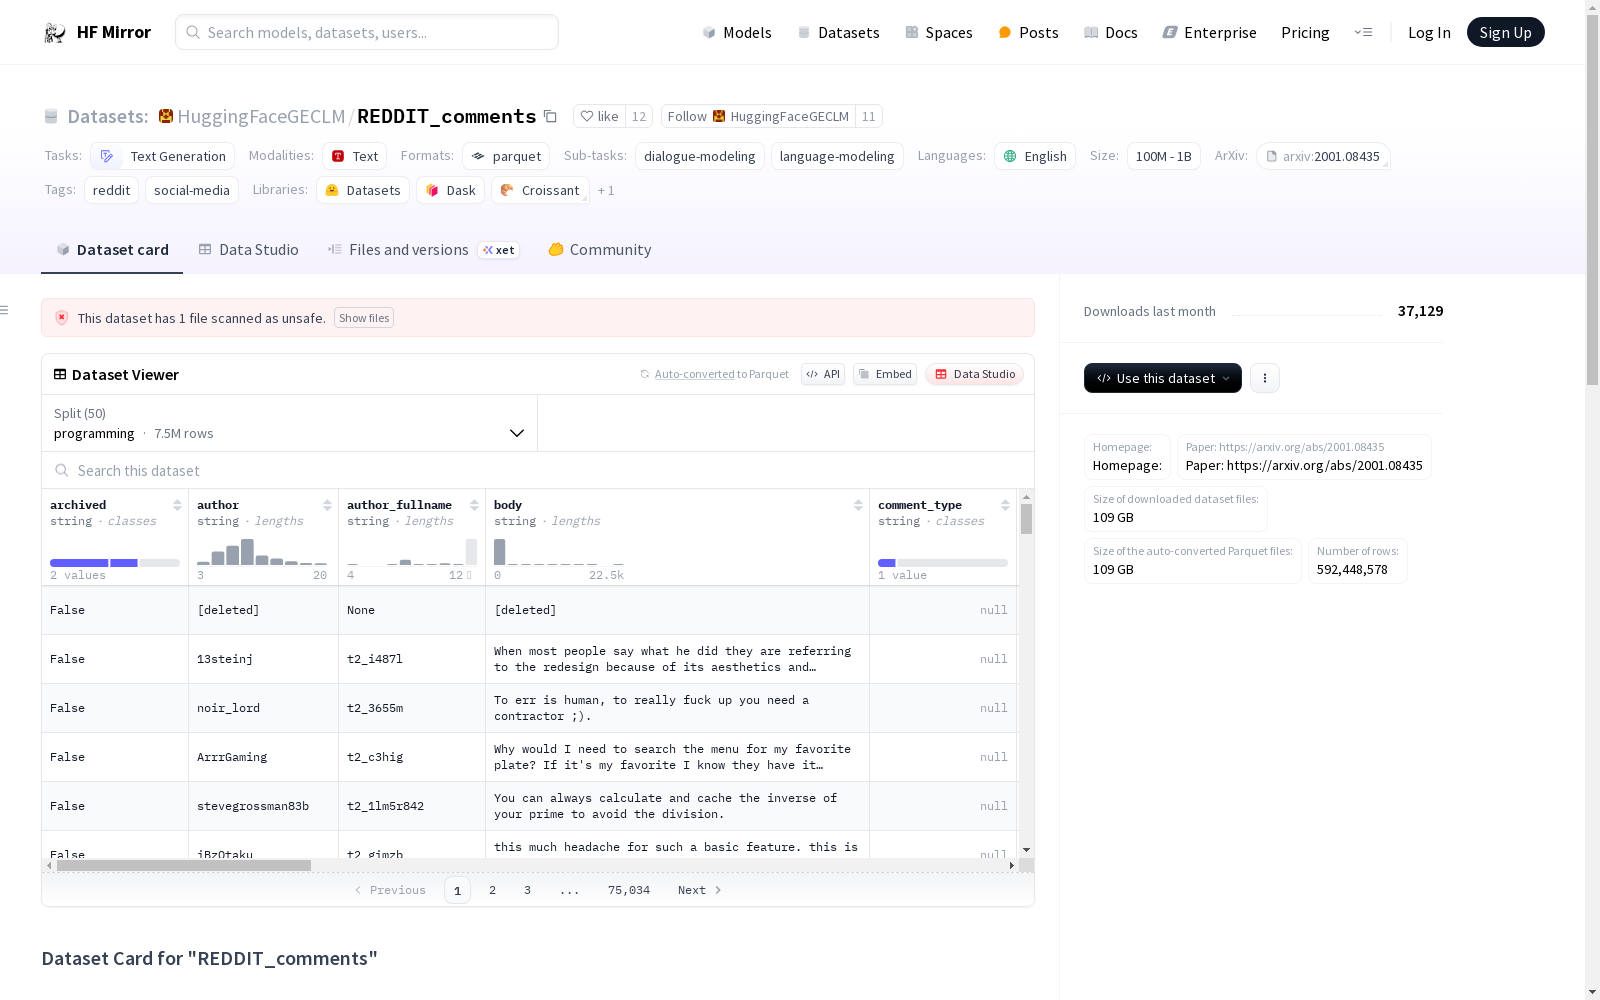Jump to page 75,034
Screen dimensions: 1600x1000
629,890
